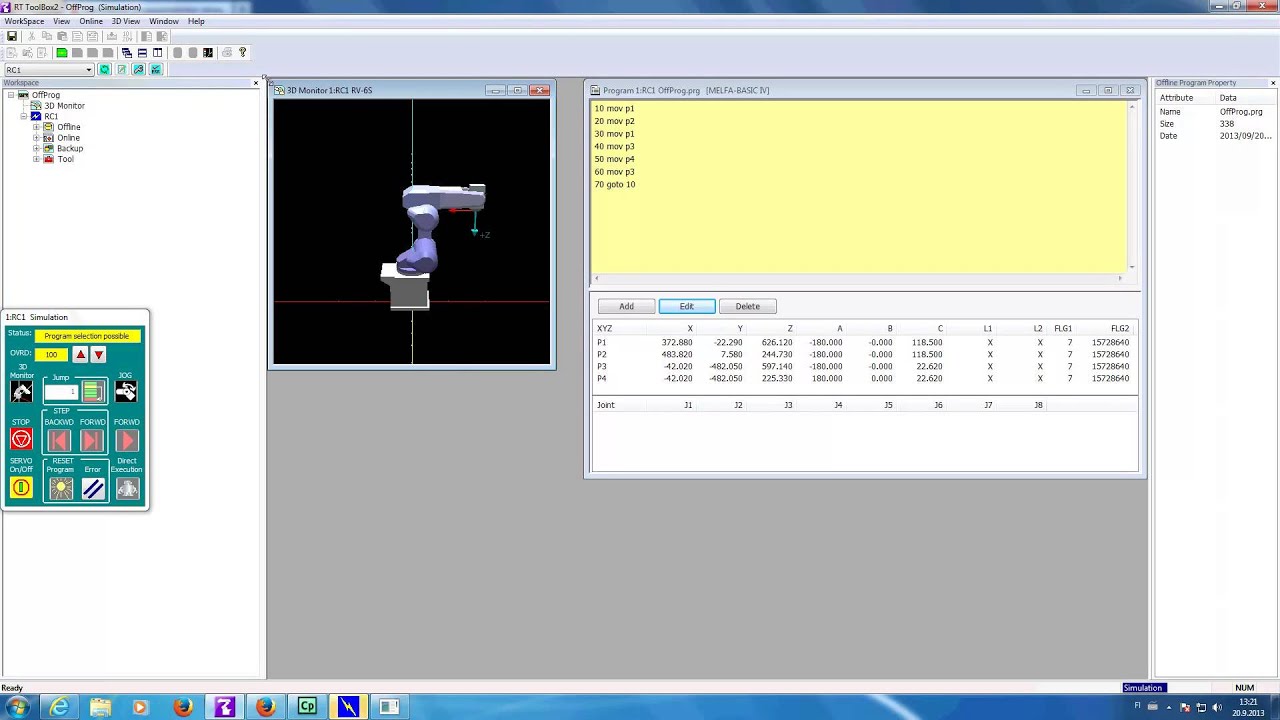Open Internet Explorer from the taskbar
Screen dimensions: 1280x720
[60, 707]
